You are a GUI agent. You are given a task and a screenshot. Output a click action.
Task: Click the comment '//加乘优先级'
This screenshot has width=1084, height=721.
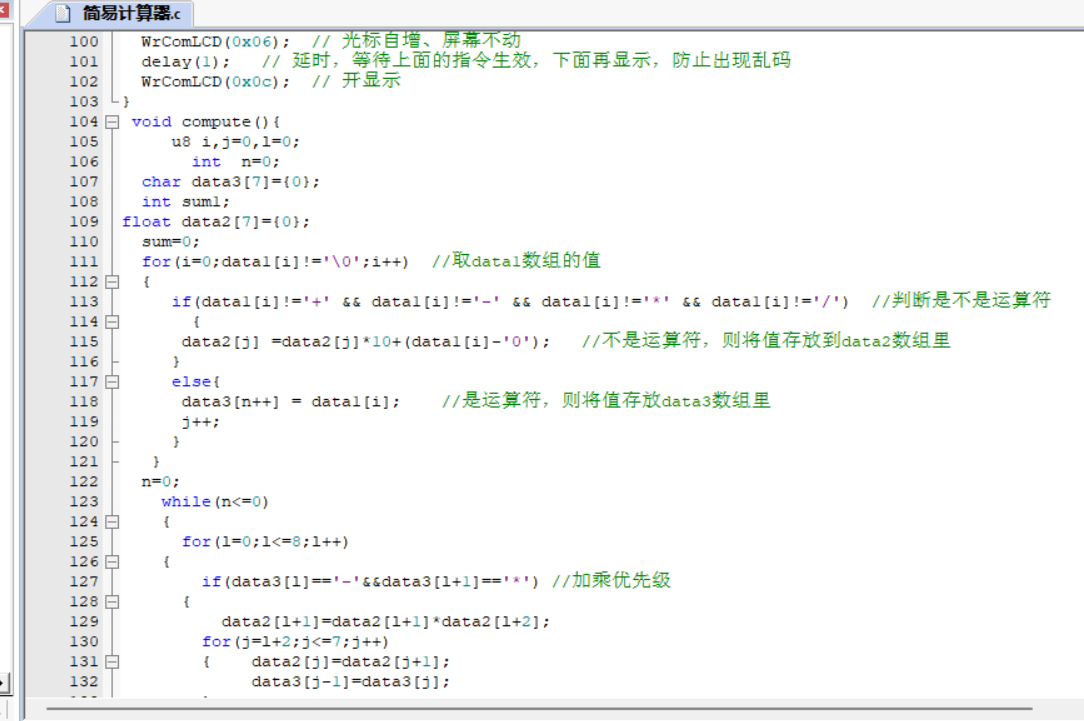611,581
